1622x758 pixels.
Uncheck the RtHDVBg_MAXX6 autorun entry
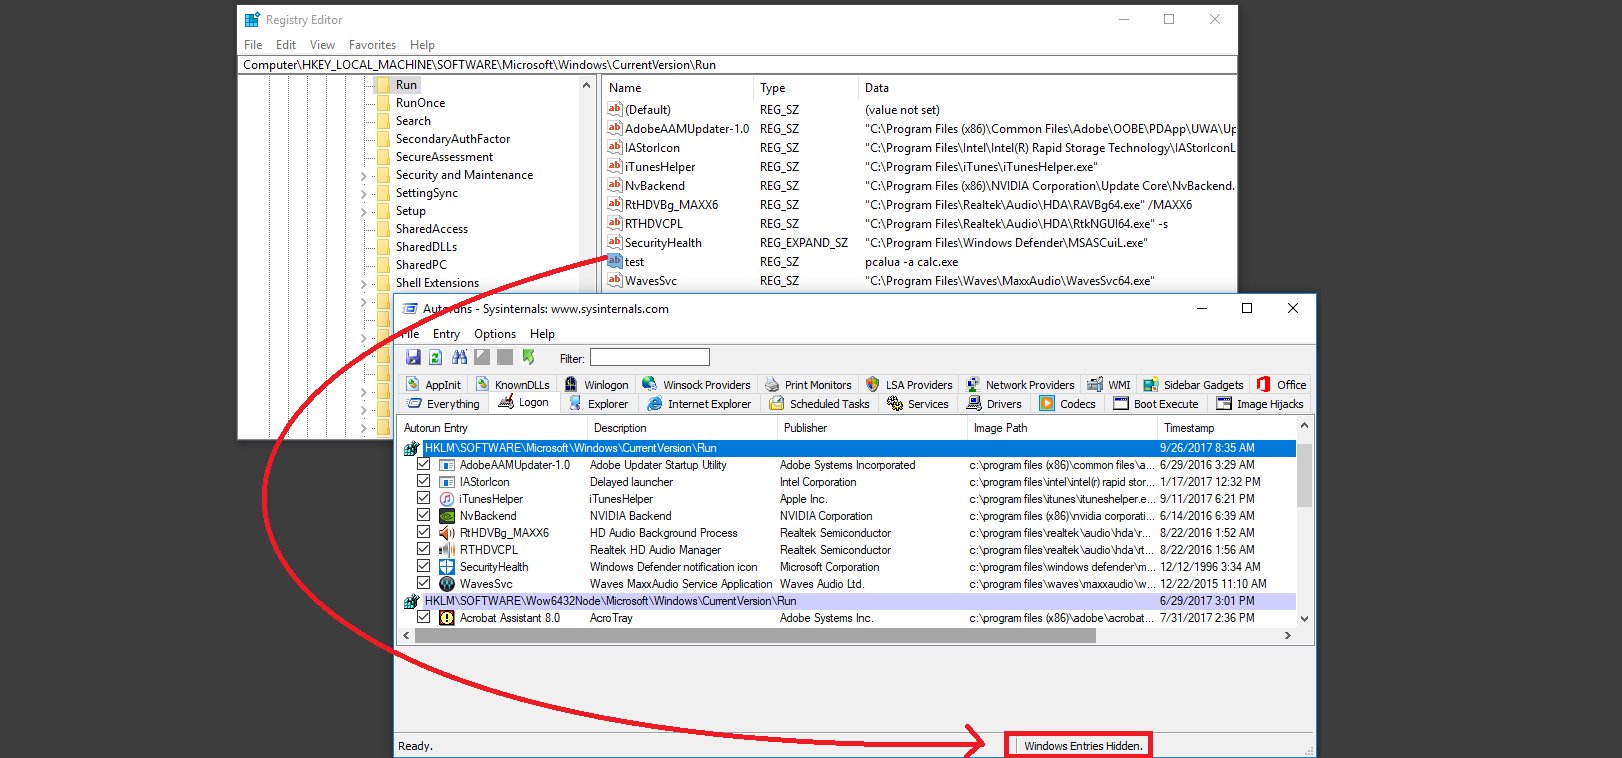(423, 532)
